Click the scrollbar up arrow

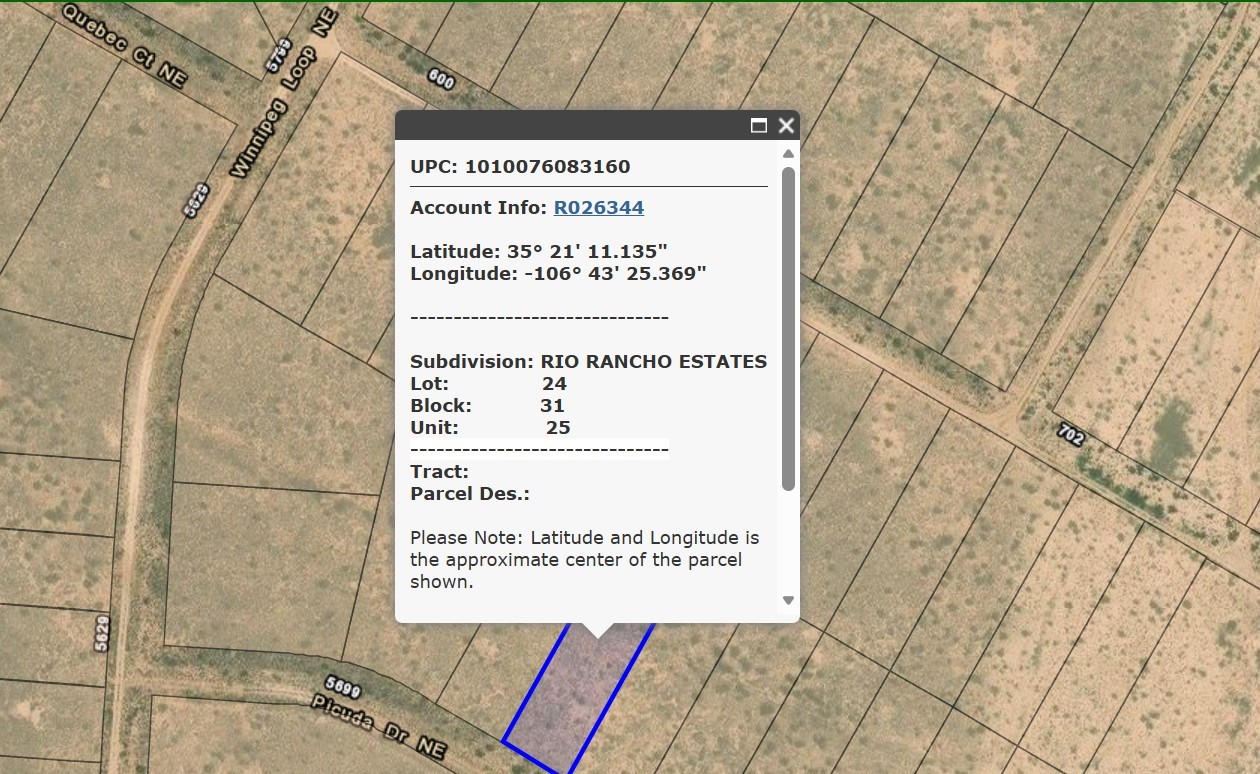click(788, 152)
